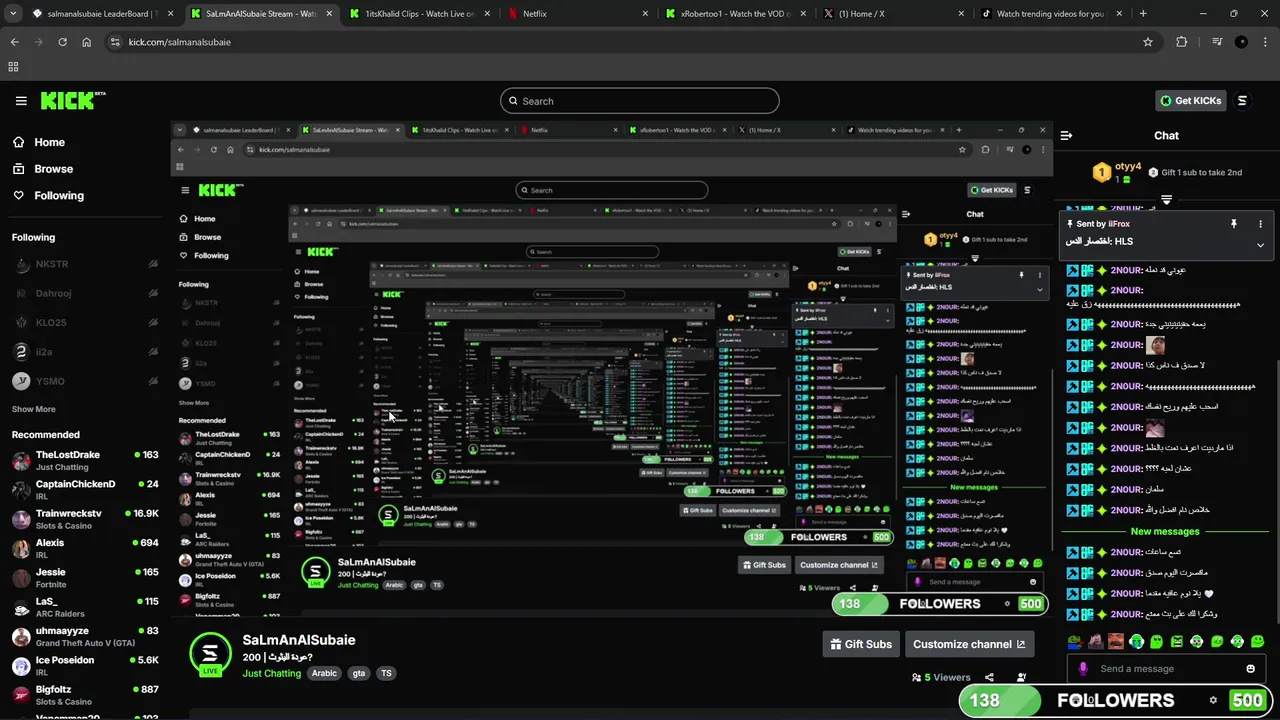
Task: Open iiFrox username in pinned message
Action: (1118, 224)
